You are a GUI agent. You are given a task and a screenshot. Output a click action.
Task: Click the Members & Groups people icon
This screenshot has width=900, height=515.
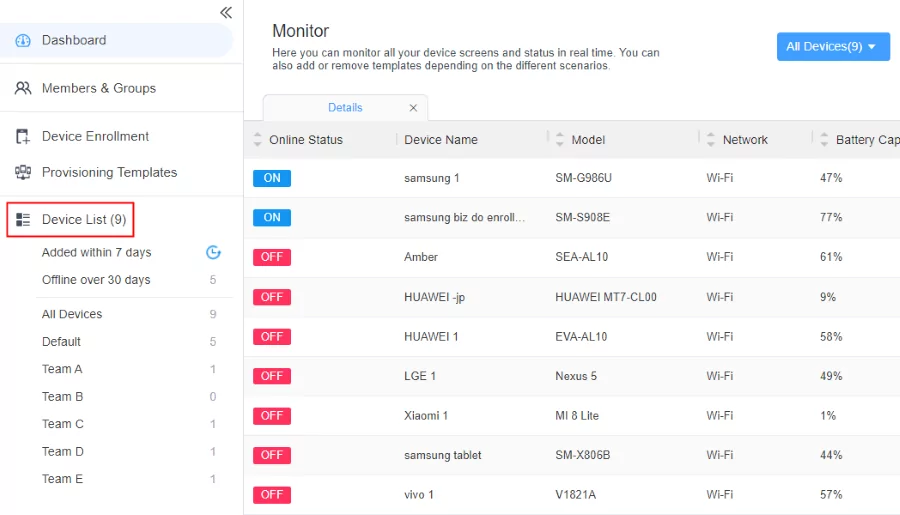point(23,88)
